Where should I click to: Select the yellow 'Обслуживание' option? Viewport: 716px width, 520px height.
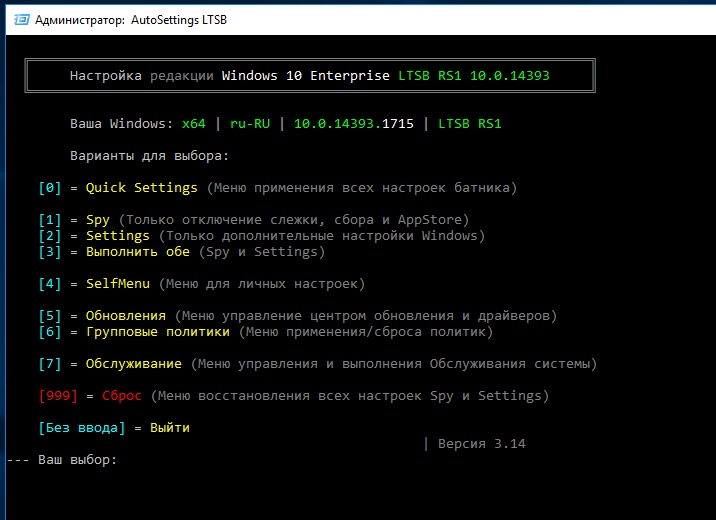coord(133,364)
